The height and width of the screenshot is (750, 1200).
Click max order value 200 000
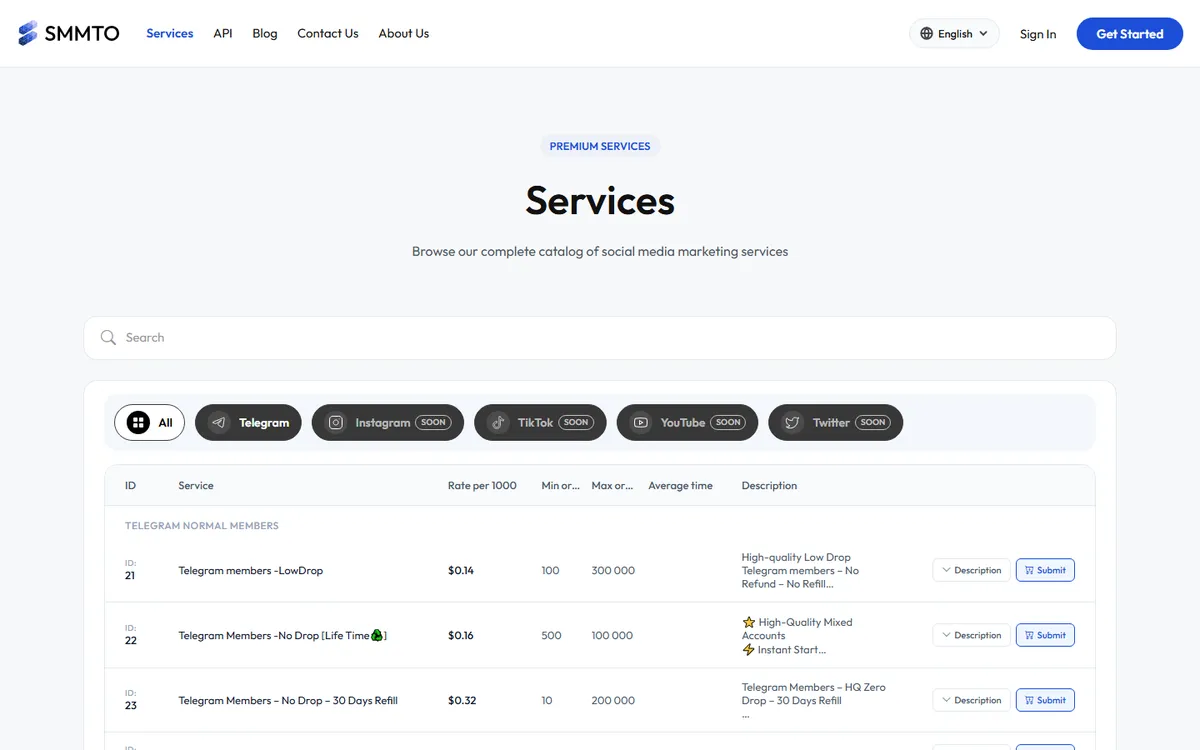point(613,700)
